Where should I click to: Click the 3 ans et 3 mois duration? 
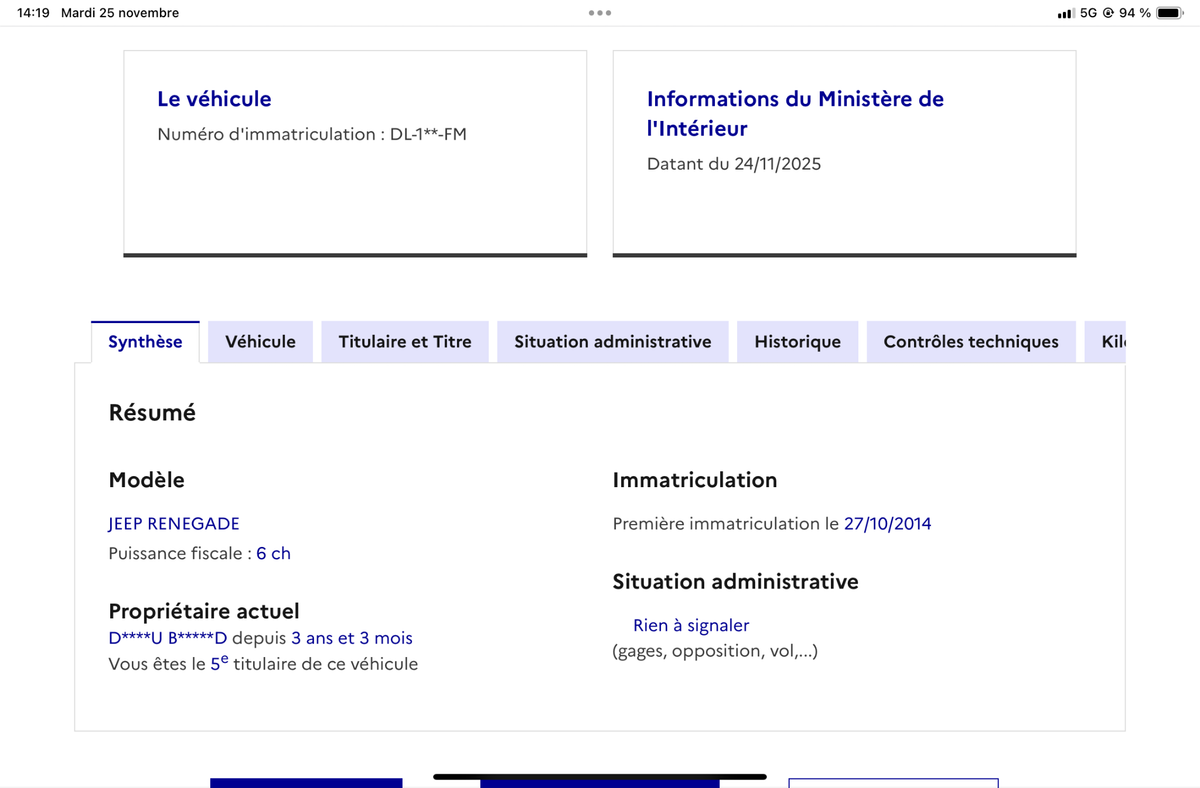coord(351,638)
